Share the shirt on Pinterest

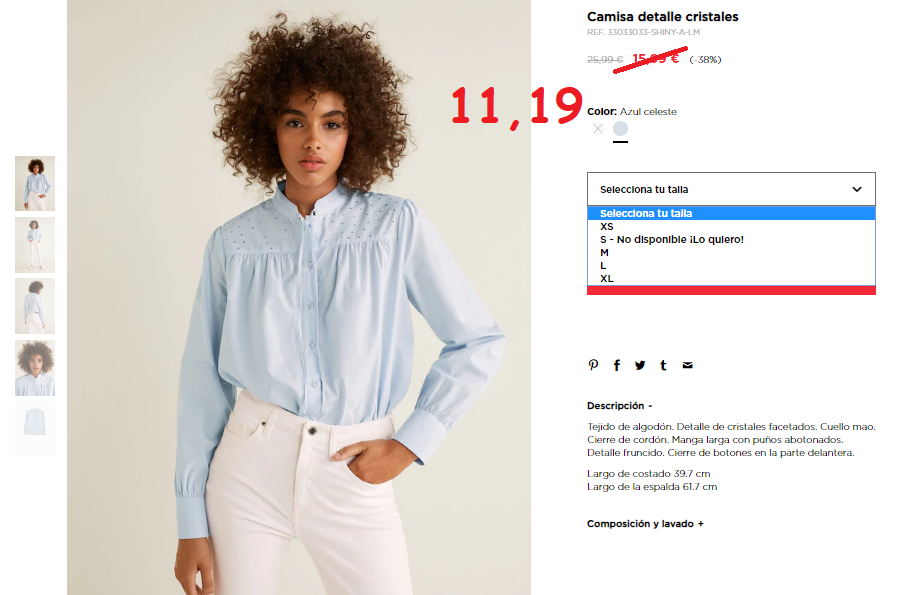pos(593,365)
